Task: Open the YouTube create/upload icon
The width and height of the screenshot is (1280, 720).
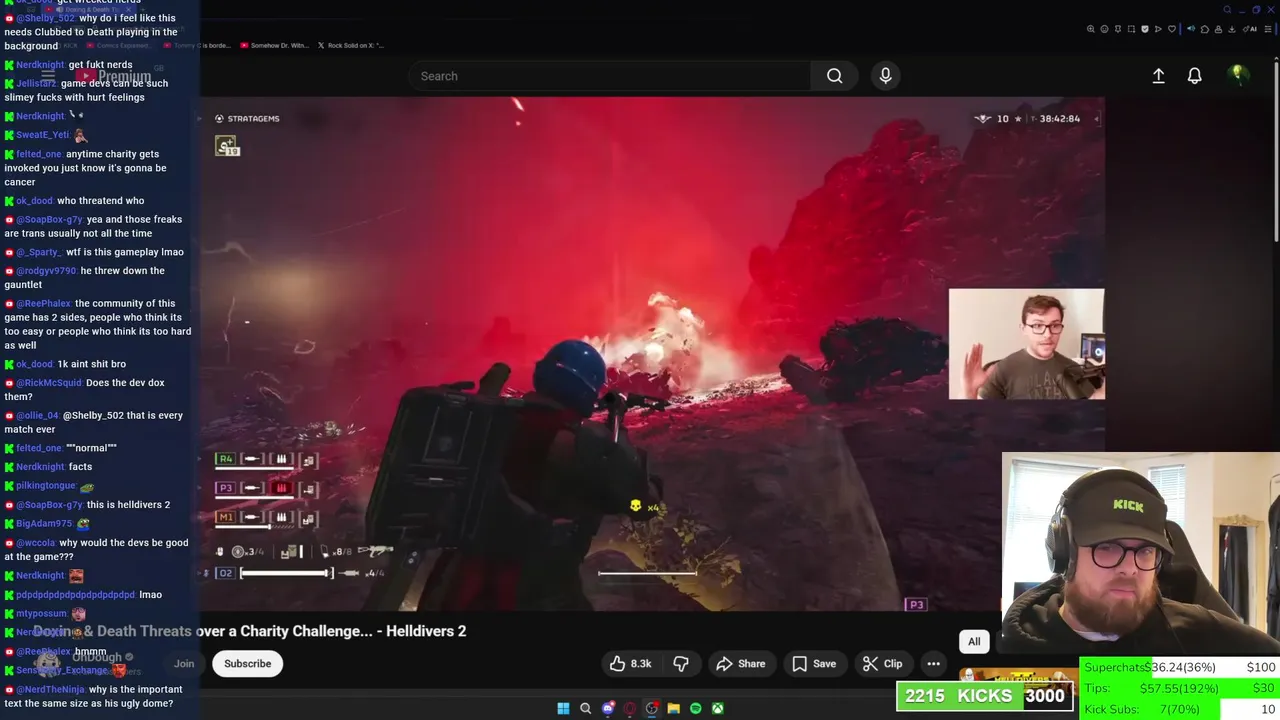Action: coord(1158,76)
